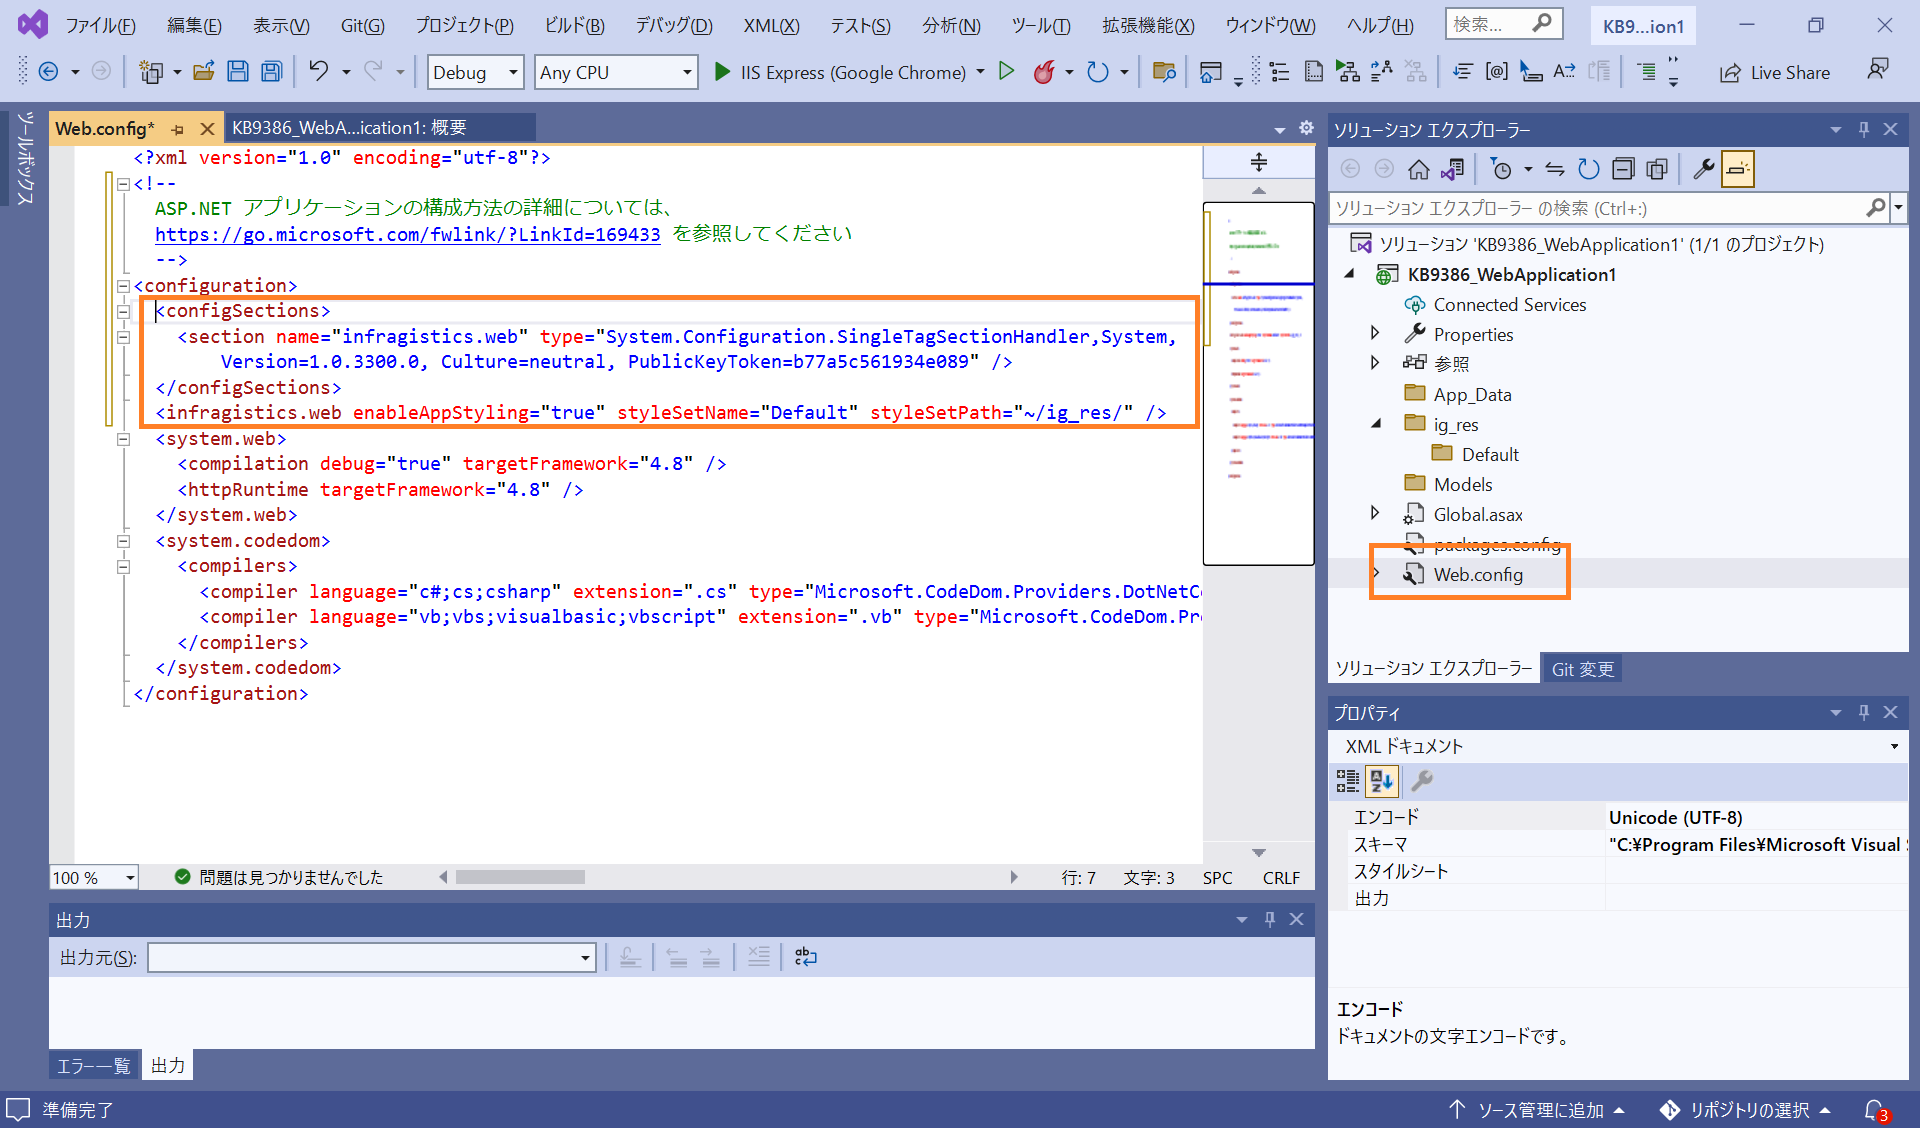Open the Git 変更 view button

pyautogui.click(x=1581, y=668)
